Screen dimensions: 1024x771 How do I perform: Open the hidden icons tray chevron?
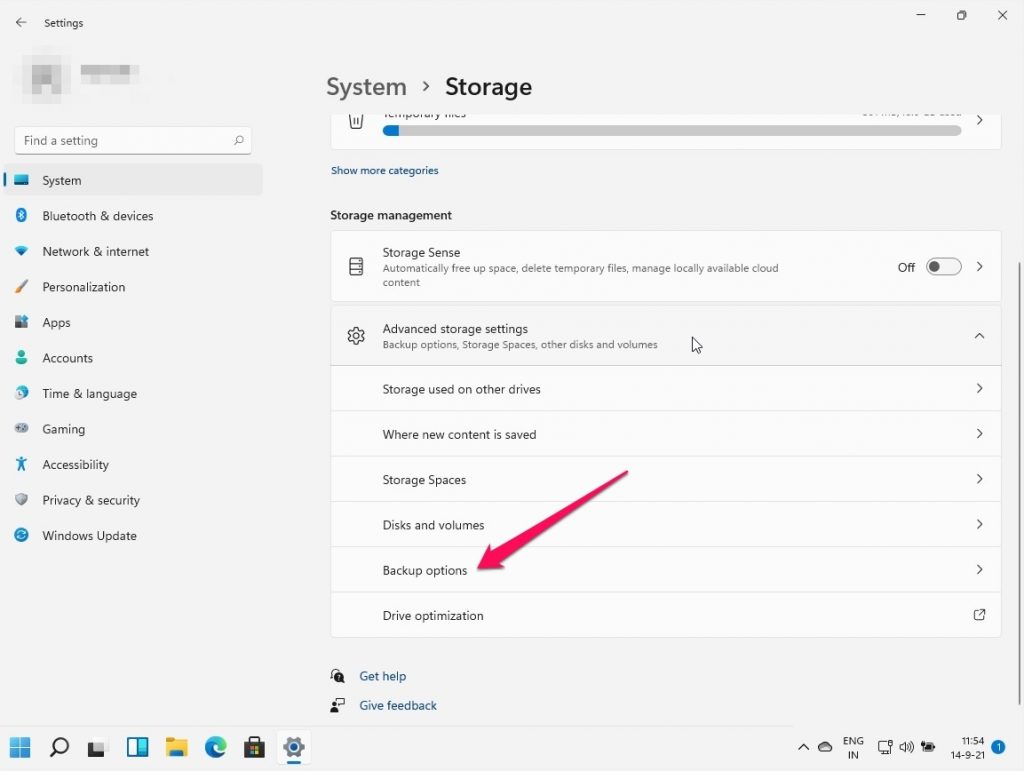(x=803, y=747)
